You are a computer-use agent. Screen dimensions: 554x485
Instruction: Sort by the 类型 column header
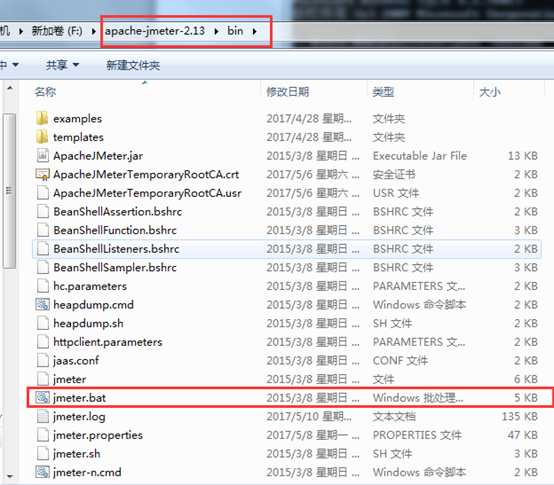pyautogui.click(x=383, y=92)
